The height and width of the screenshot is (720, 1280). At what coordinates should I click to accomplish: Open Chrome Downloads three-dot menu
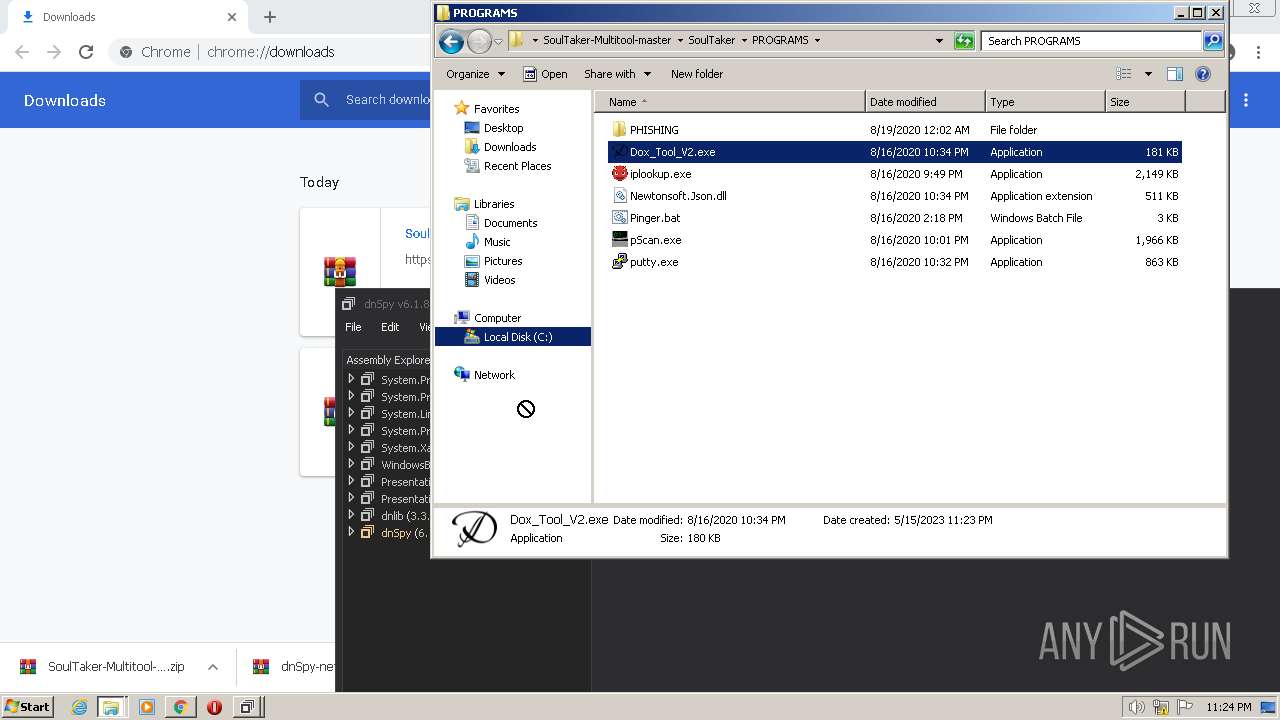point(1246,100)
